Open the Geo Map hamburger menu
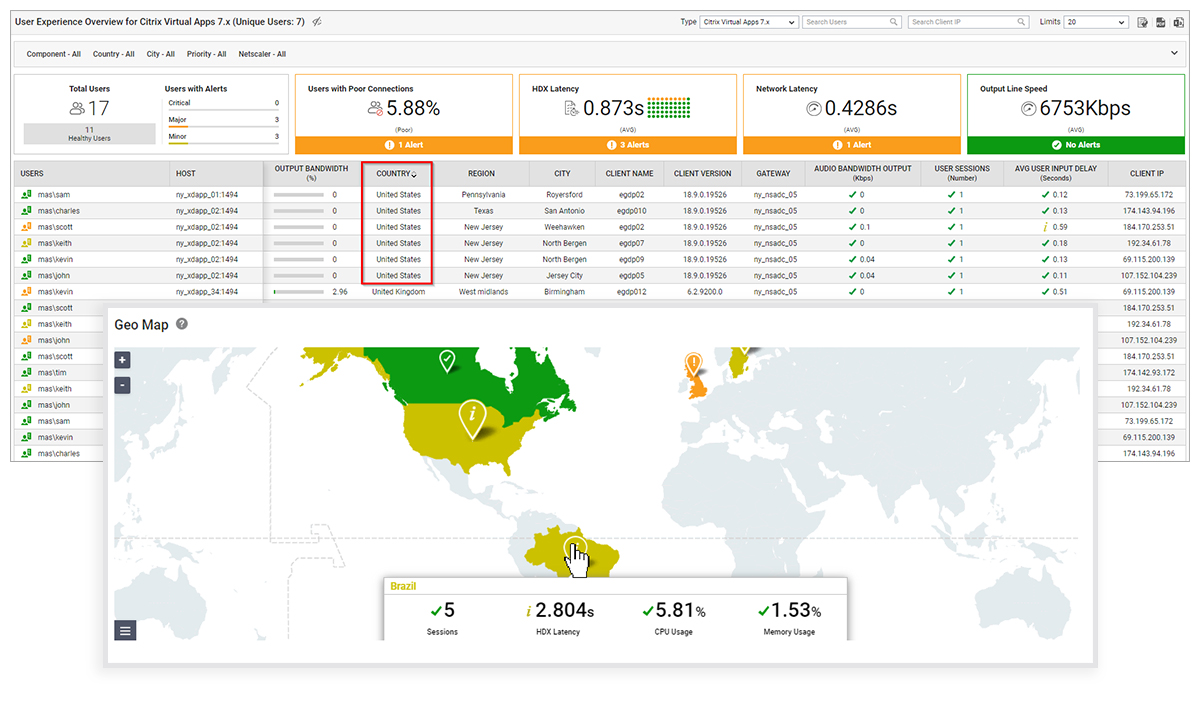Image resolution: width=1200 pixels, height=715 pixels. click(x=125, y=630)
